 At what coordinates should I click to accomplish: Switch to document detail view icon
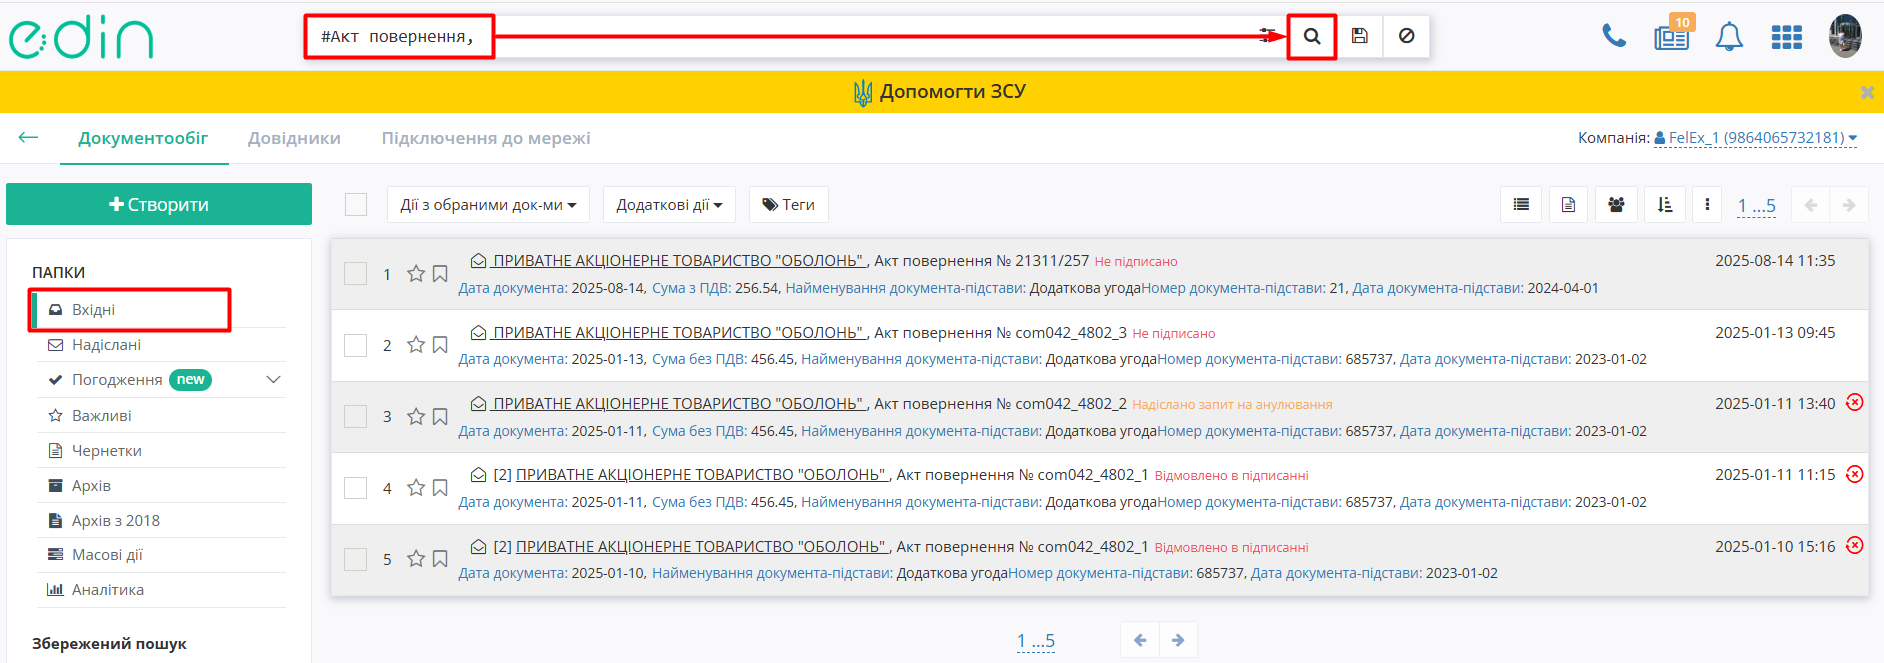coord(1568,204)
